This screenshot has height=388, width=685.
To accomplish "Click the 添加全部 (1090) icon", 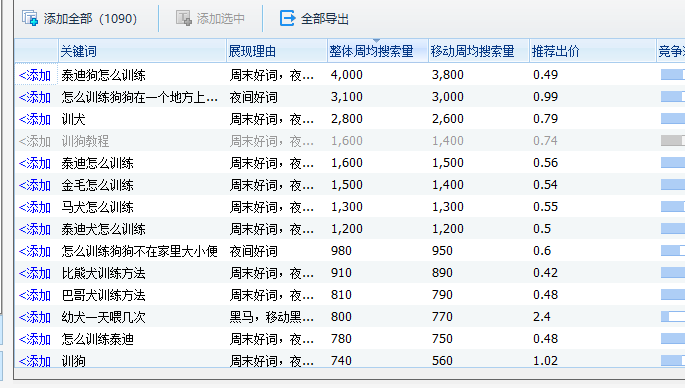I will pos(30,18).
